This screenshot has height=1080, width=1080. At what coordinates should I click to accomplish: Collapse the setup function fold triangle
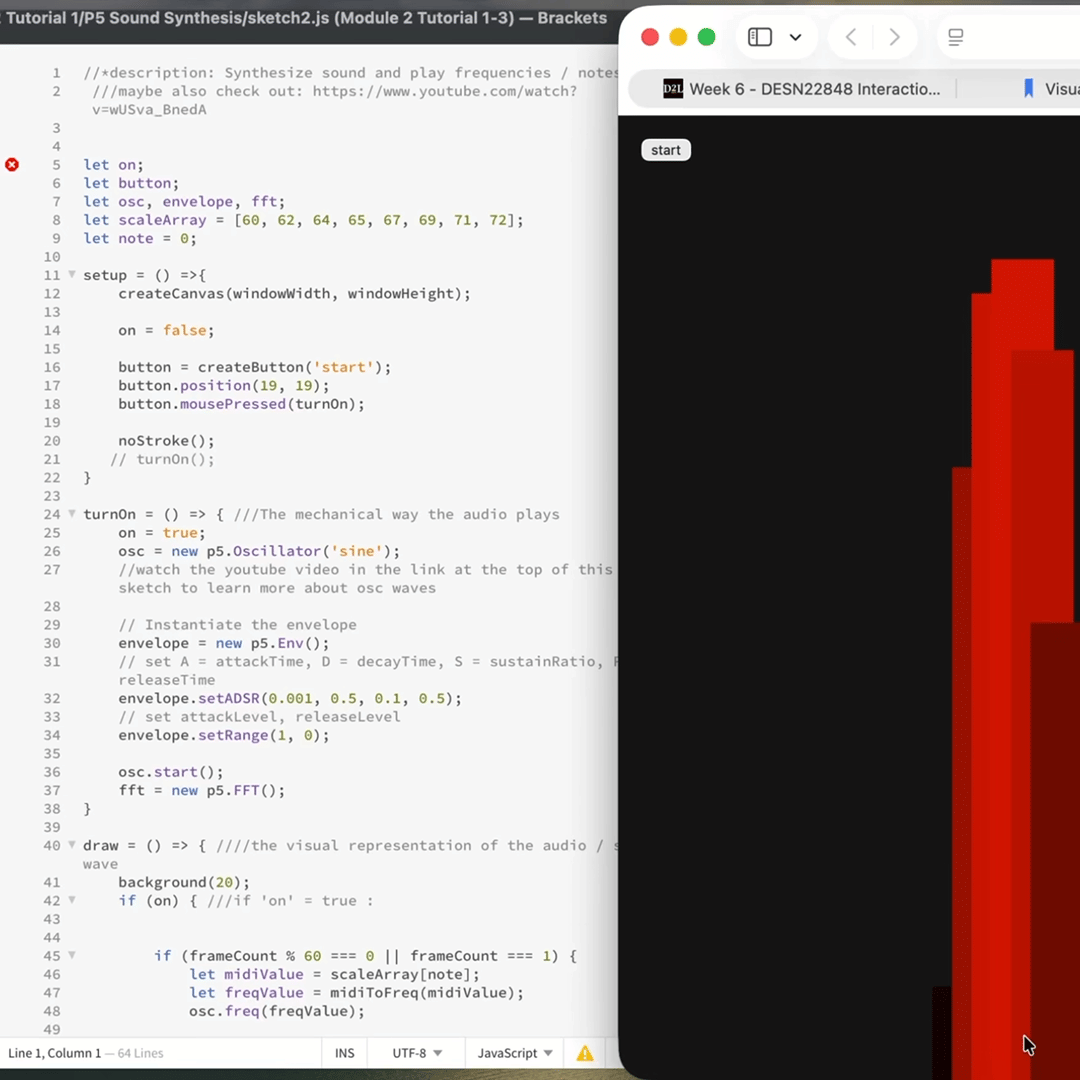coord(72,275)
